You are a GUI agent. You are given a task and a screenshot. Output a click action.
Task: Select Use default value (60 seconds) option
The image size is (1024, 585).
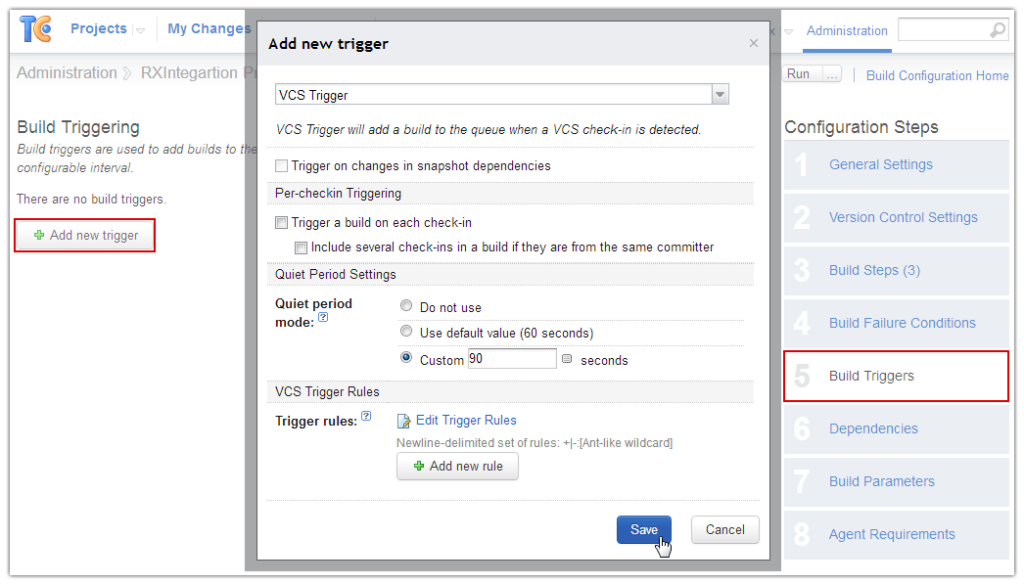pos(406,331)
